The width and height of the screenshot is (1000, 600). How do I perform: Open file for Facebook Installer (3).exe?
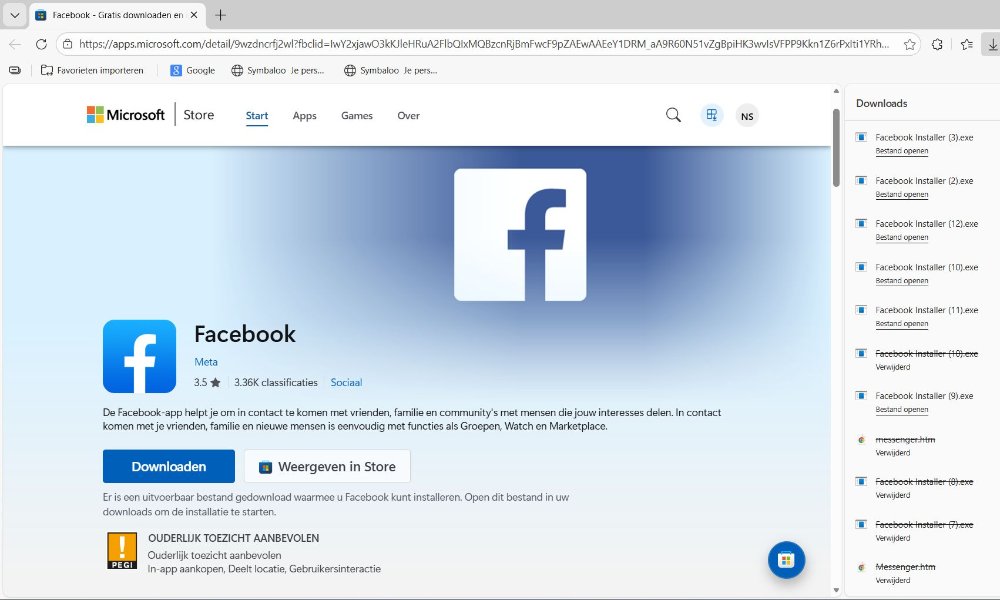point(901,151)
